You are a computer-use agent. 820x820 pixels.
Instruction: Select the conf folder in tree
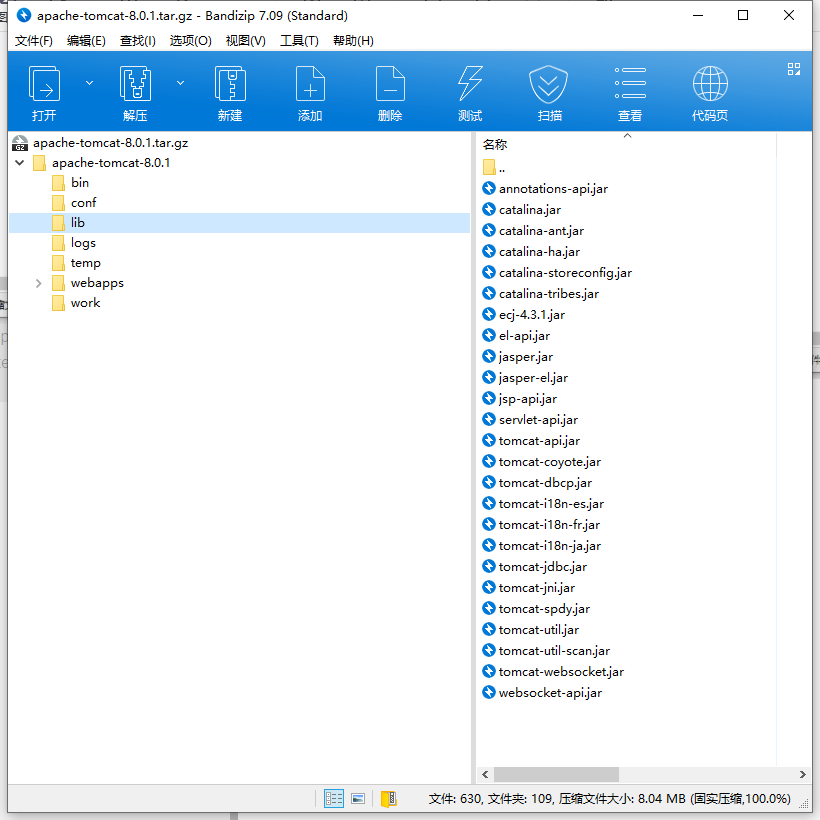pyautogui.click(x=84, y=202)
